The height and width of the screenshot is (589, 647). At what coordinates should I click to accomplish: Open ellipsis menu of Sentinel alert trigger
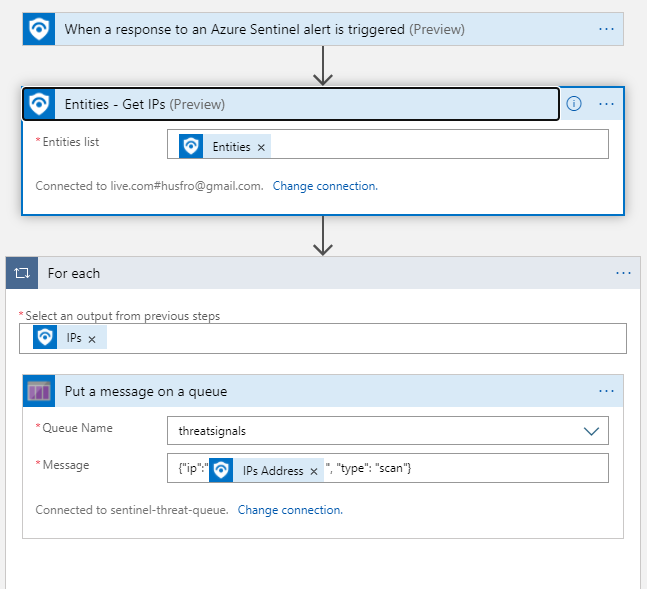coord(606,29)
